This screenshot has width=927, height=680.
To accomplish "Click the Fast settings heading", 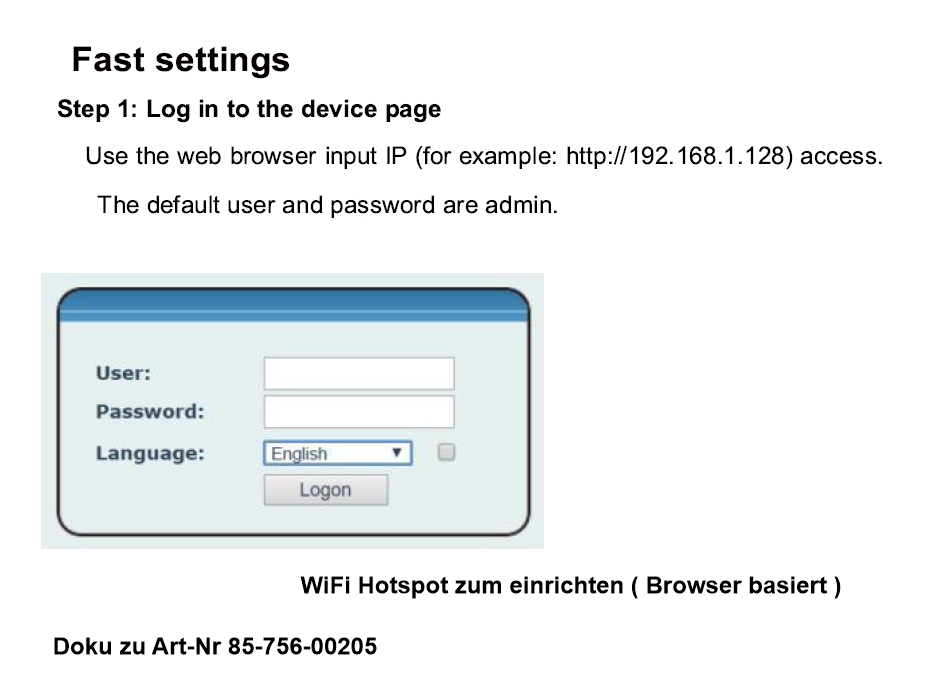I will point(181,60).
